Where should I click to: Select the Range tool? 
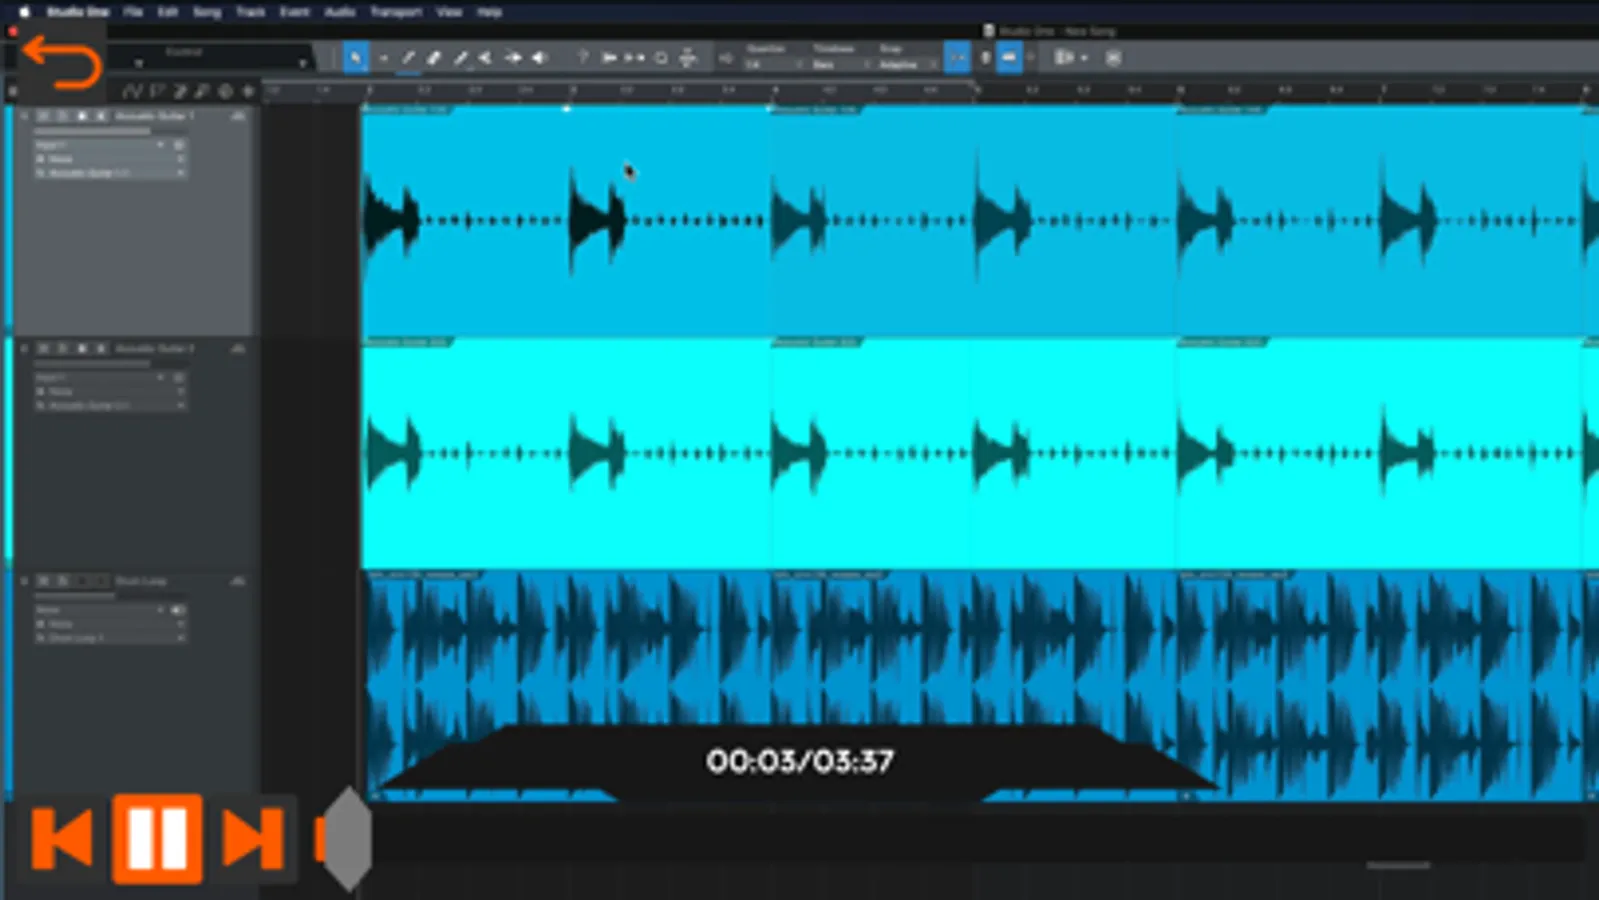383,58
